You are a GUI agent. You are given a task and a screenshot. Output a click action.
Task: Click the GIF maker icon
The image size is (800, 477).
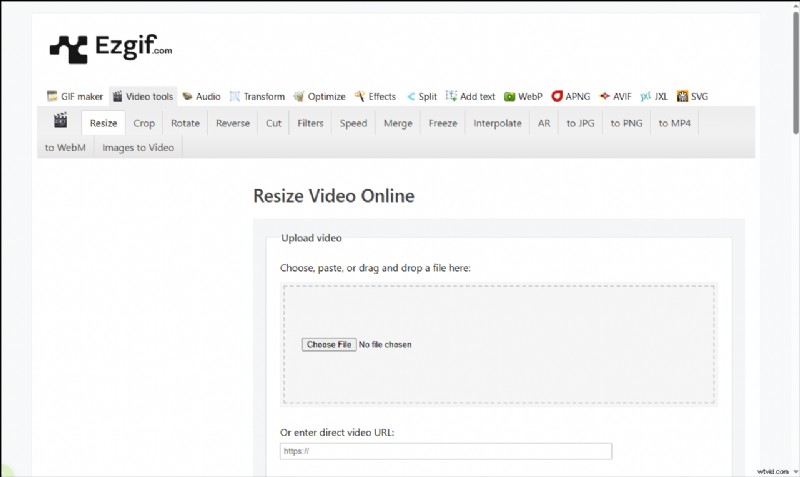[x=52, y=96]
